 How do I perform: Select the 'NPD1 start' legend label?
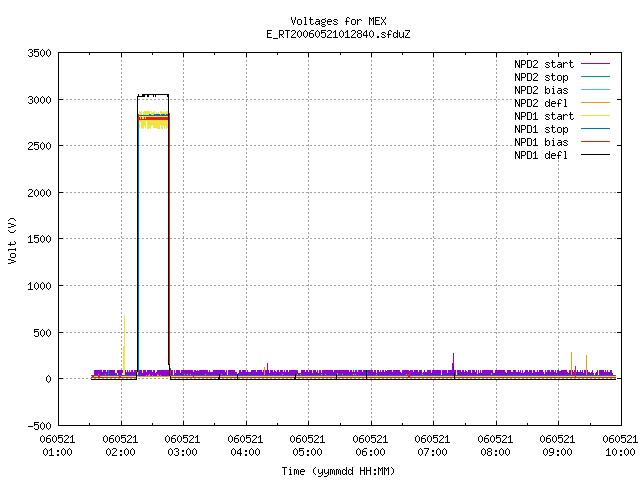[544, 116]
